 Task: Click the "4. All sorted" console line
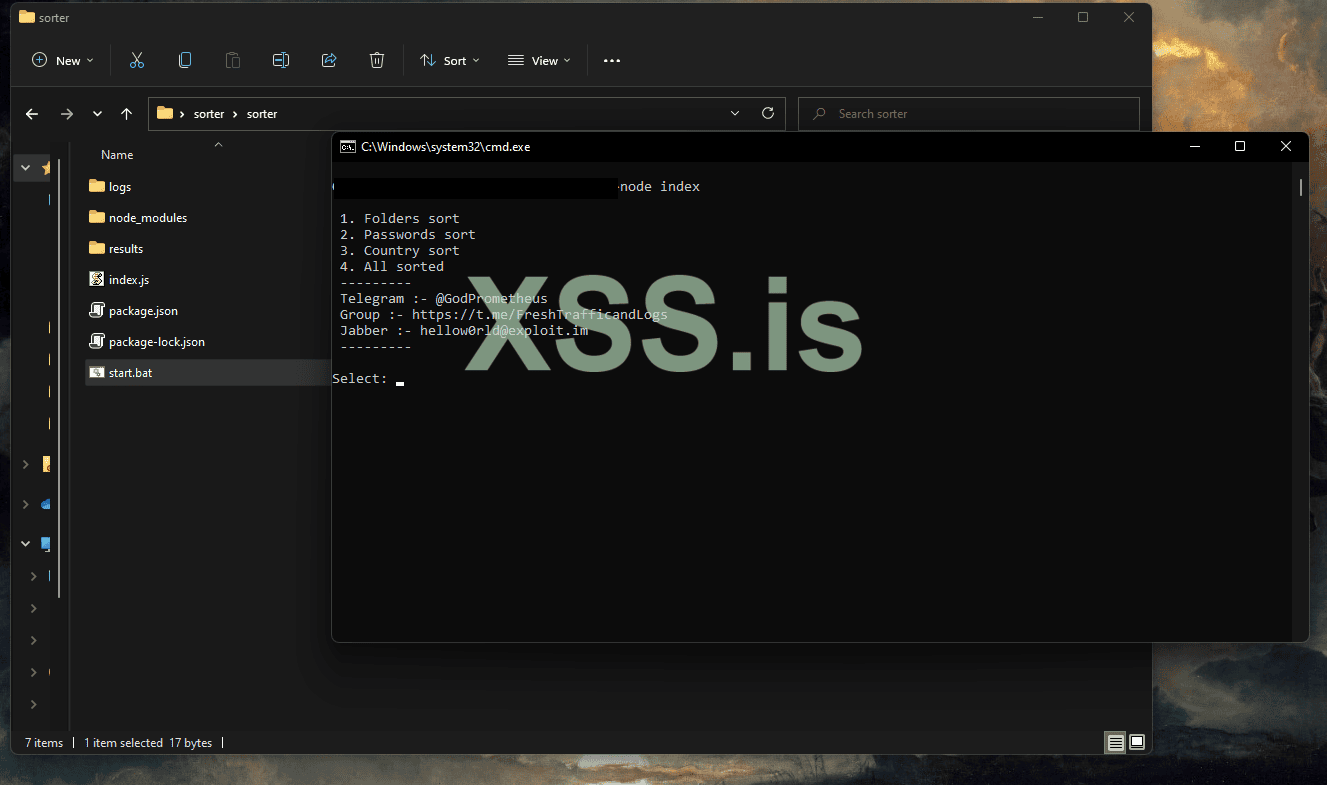click(x=392, y=266)
